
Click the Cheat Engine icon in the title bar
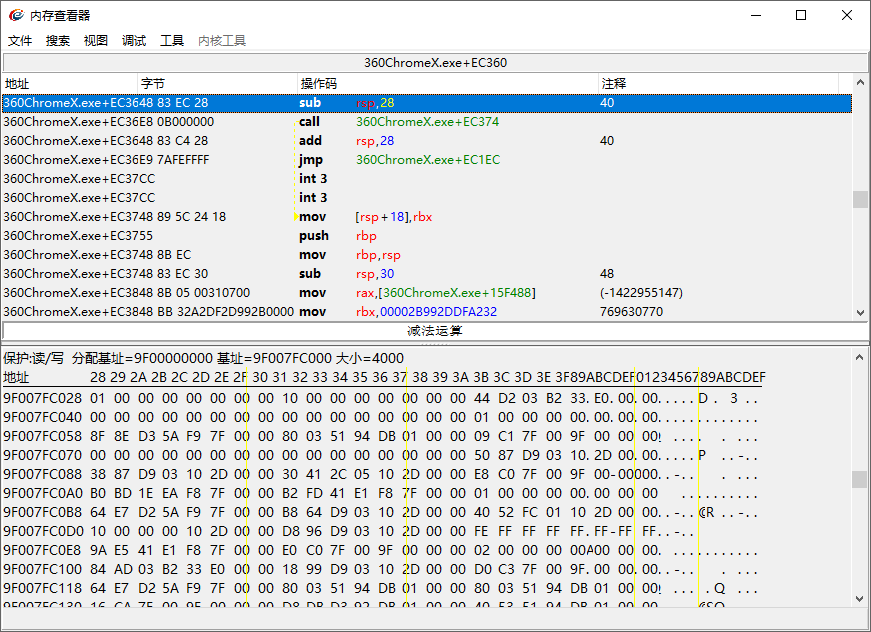click(x=17, y=15)
